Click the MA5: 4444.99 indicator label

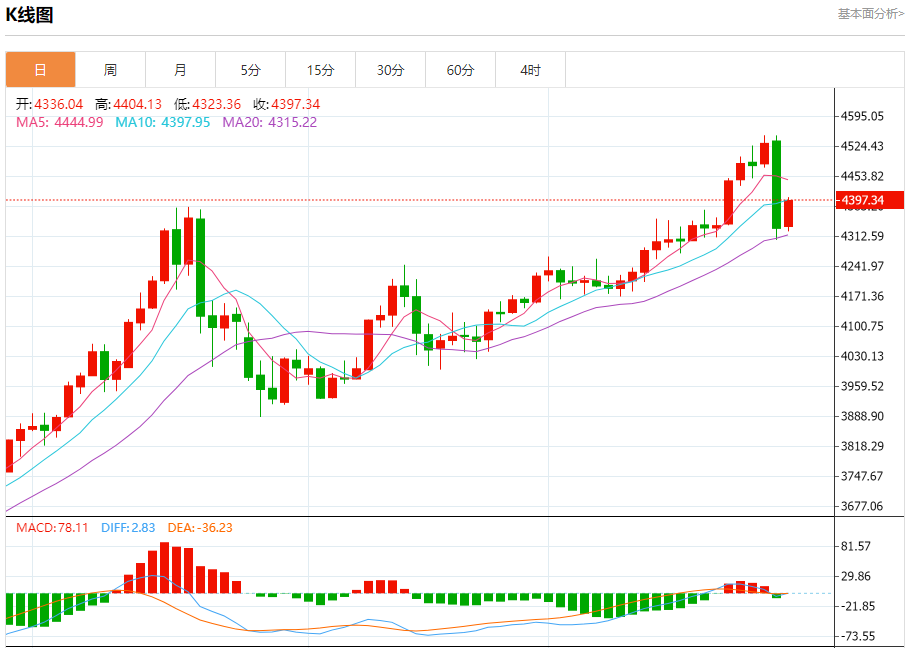tap(59, 122)
